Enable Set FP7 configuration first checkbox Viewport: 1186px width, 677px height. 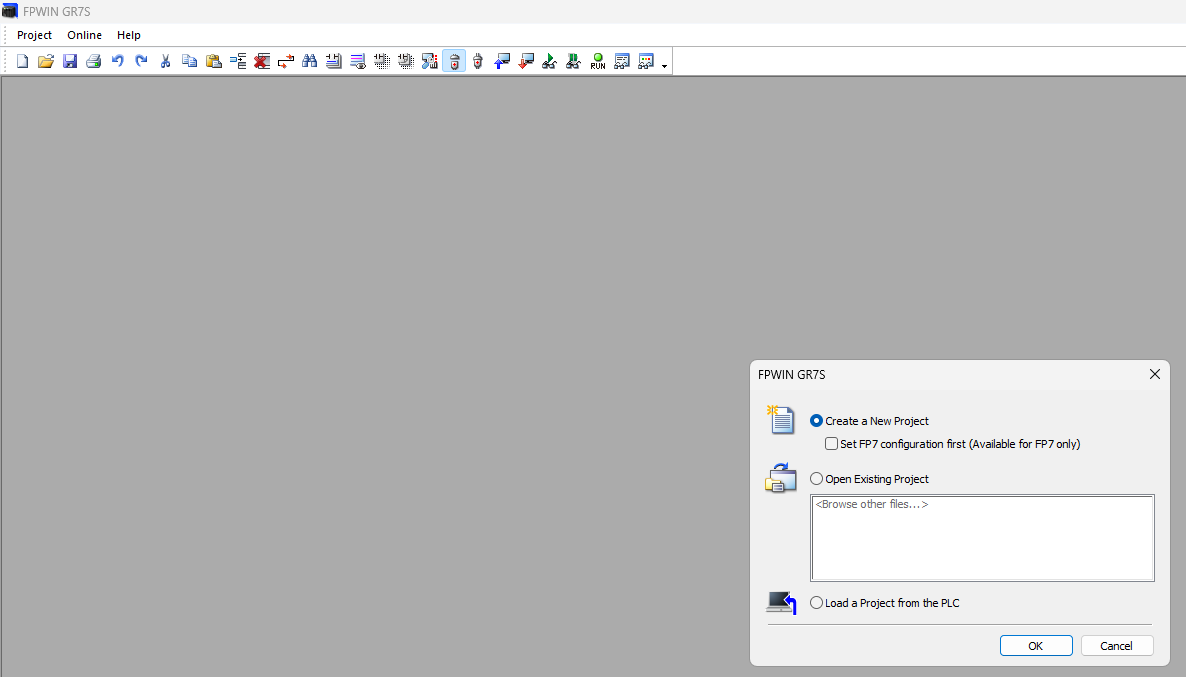point(831,444)
